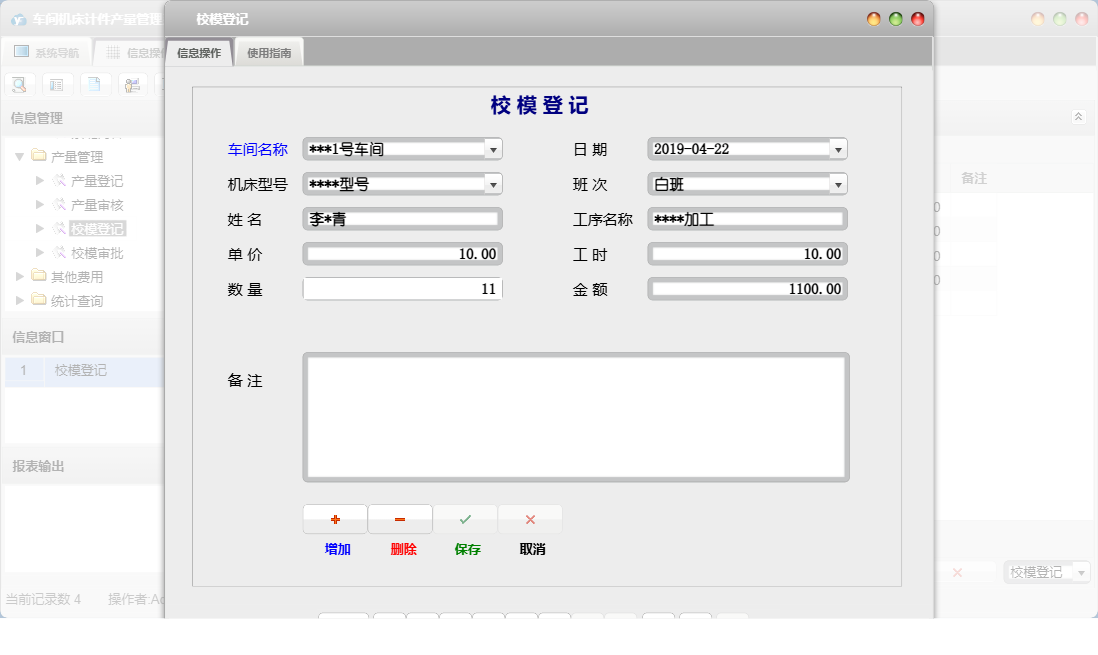This screenshot has width=1098, height=655.
Task: Click the operator/user icon in the toolbar
Action: pyautogui.click(x=132, y=84)
